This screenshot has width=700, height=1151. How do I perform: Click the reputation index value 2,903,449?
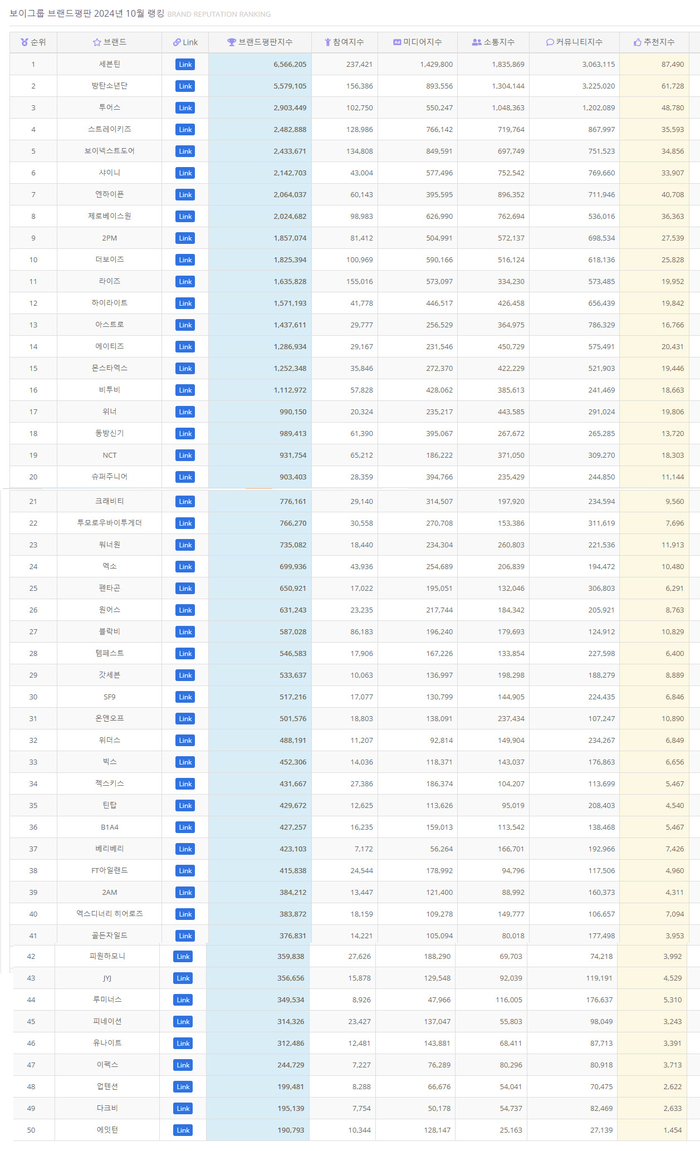tap(290, 108)
